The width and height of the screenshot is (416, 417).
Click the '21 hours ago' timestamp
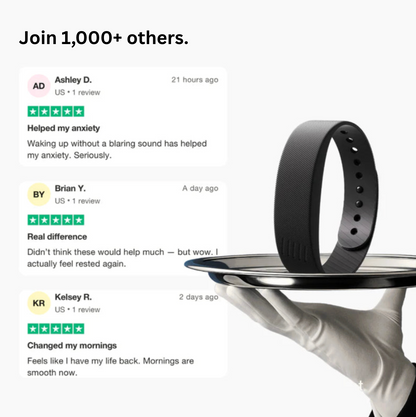(195, 80)
